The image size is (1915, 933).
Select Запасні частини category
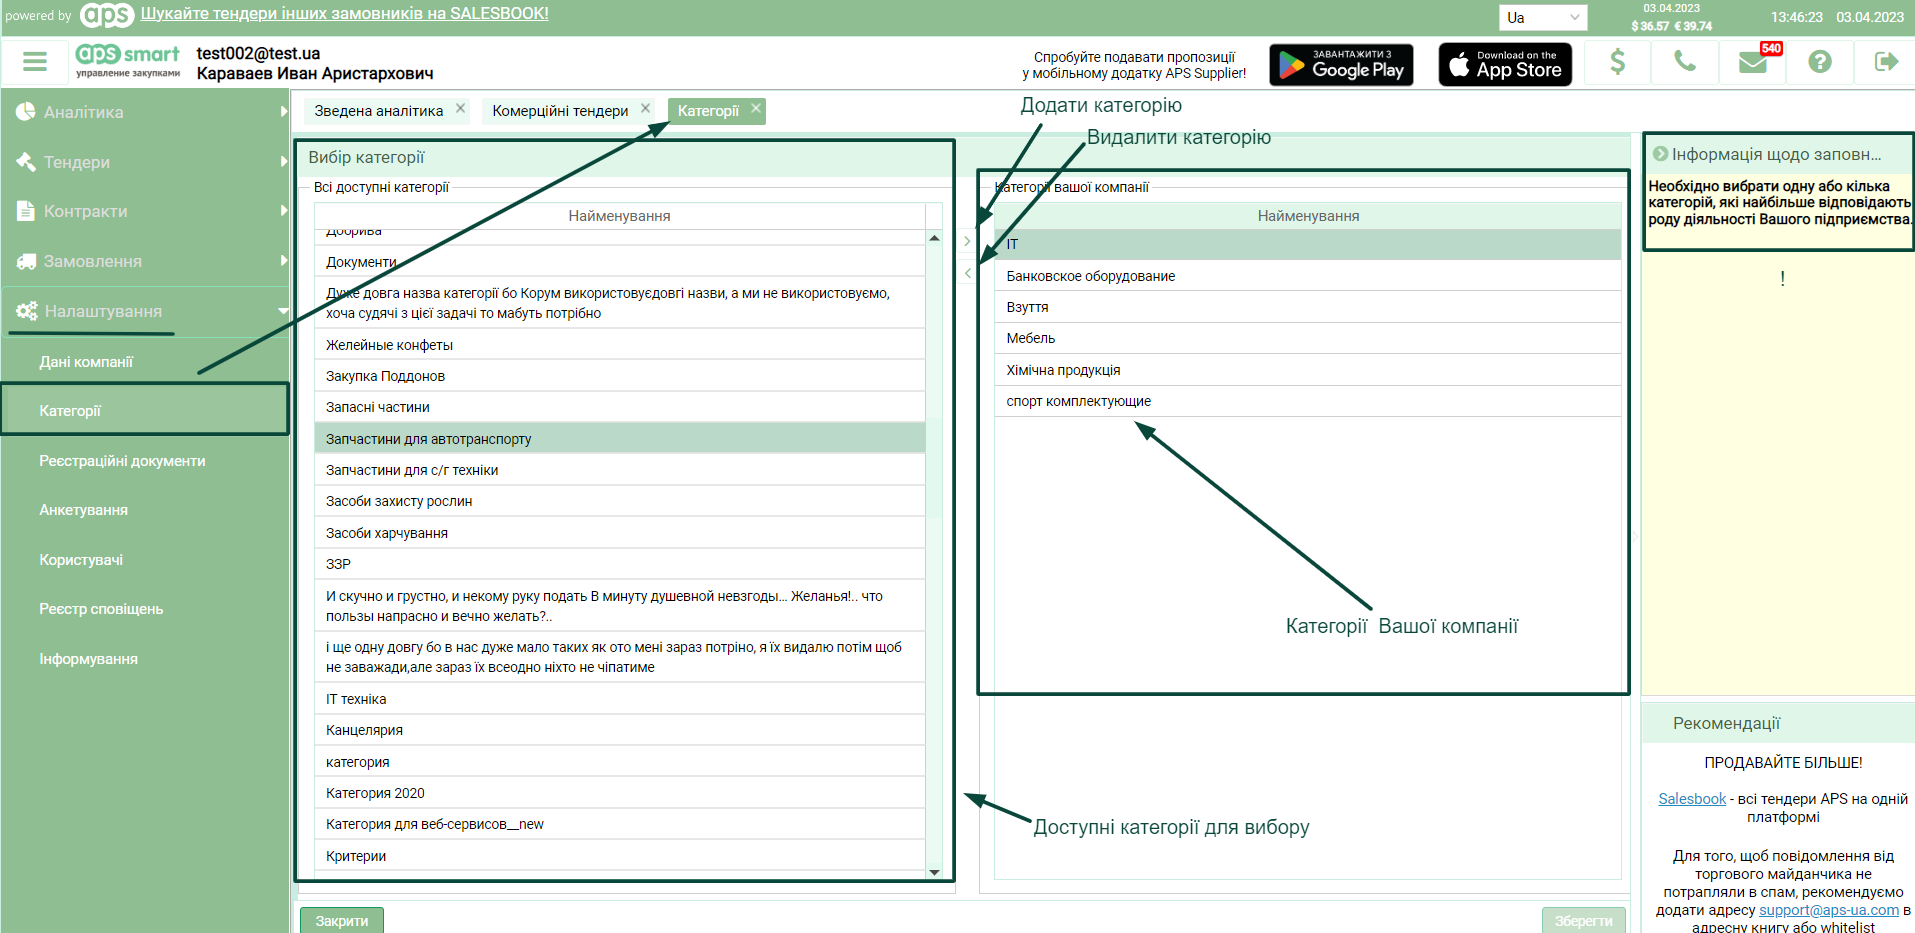pos(620,407)
